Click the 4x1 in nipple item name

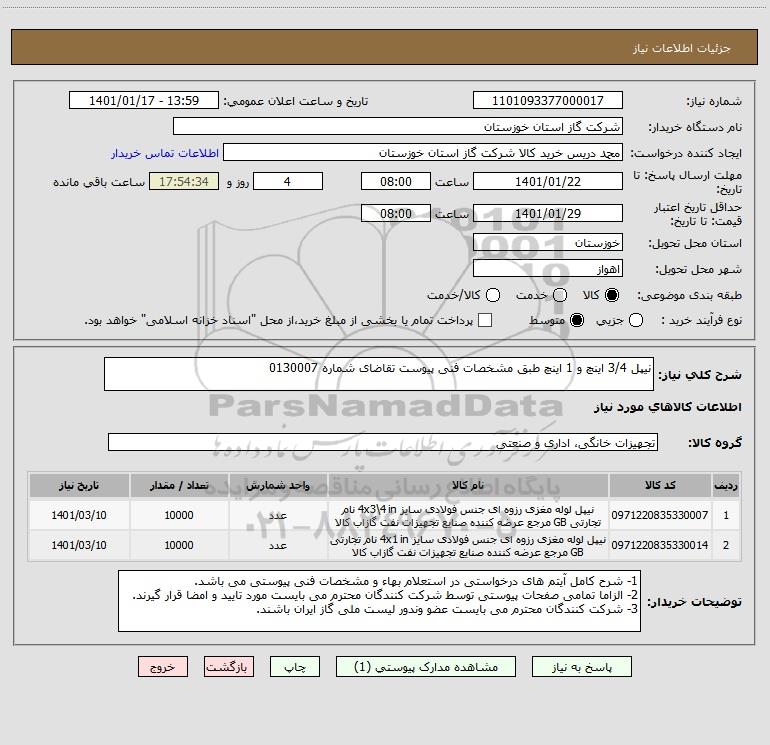468,546
